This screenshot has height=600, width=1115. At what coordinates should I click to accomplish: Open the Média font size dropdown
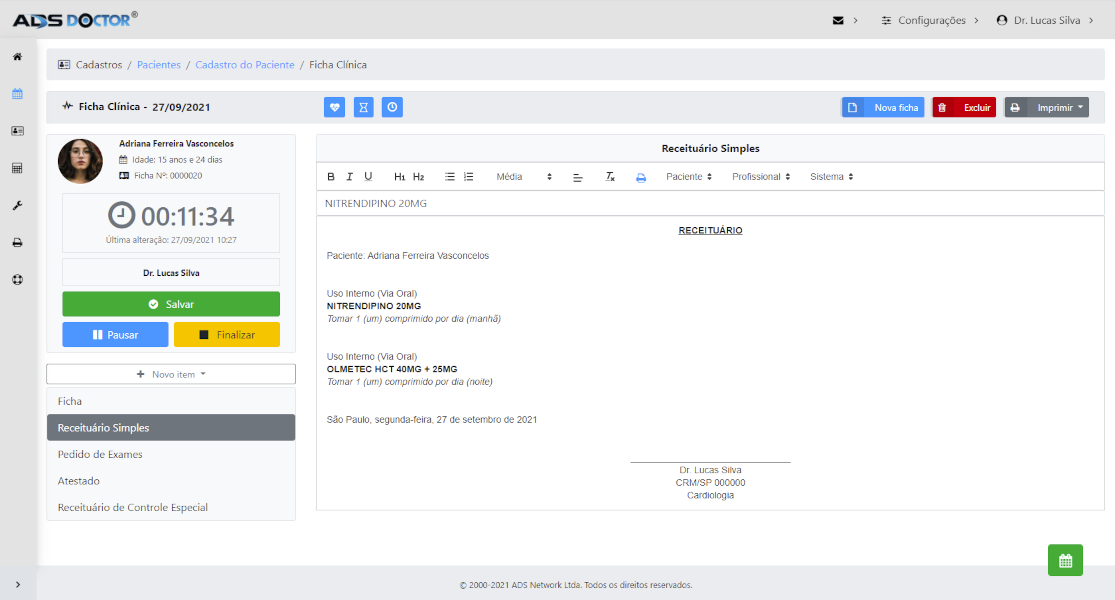click(x=523, y=176)
